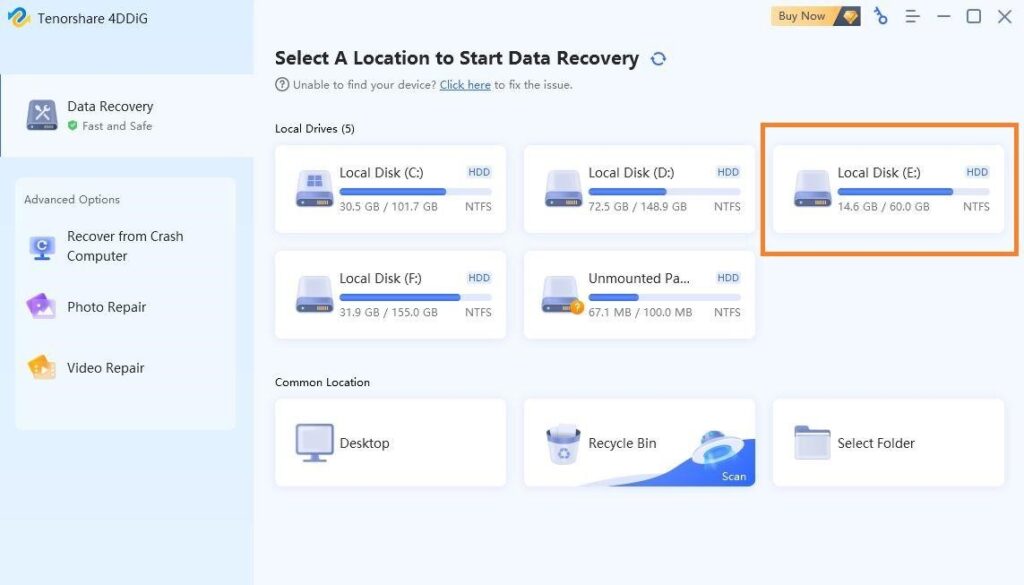
Task: Click the key register icon in title bar
Action: (x=880, y=16)
